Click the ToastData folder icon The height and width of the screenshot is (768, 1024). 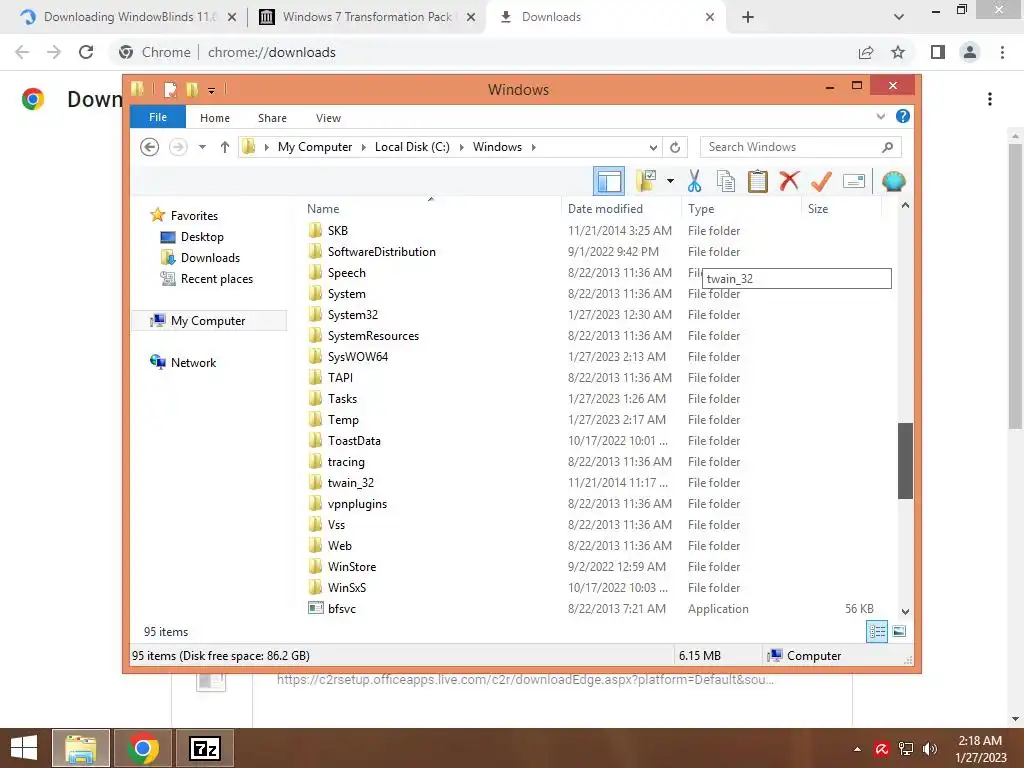point(315,440)
